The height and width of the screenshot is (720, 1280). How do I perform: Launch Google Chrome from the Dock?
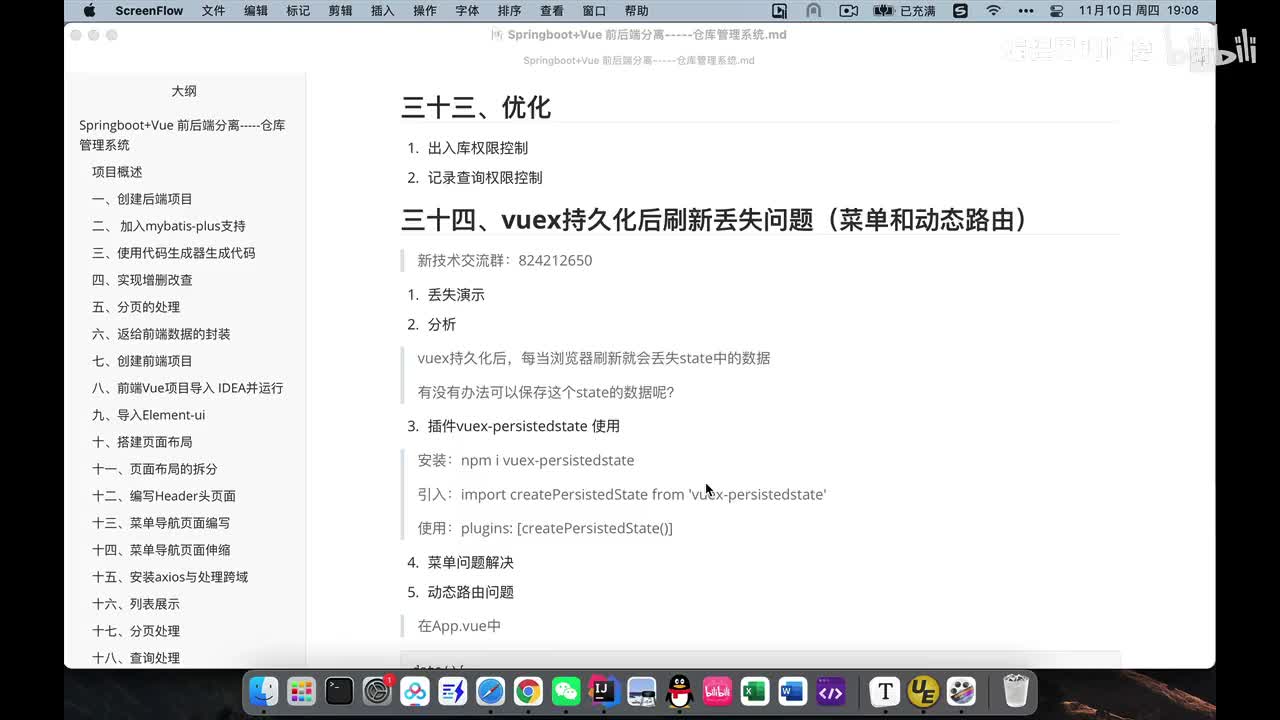pos(528,691)
